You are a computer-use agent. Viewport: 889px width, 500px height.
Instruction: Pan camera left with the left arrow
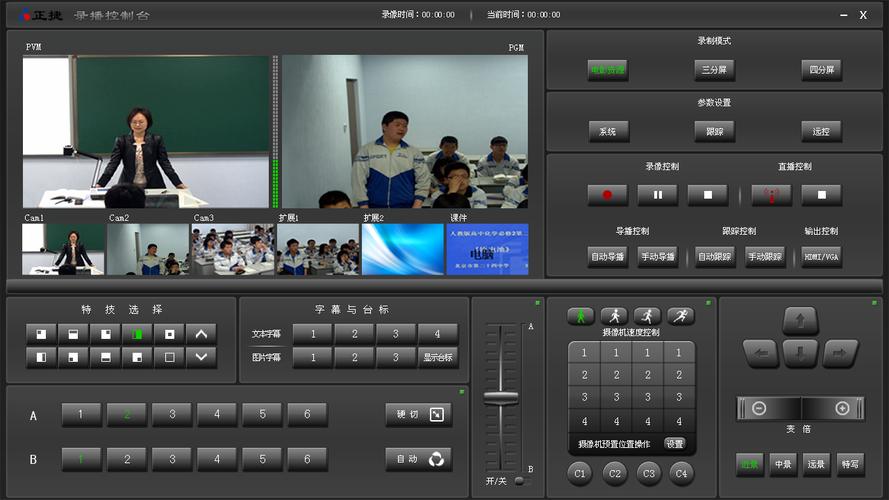761,354
